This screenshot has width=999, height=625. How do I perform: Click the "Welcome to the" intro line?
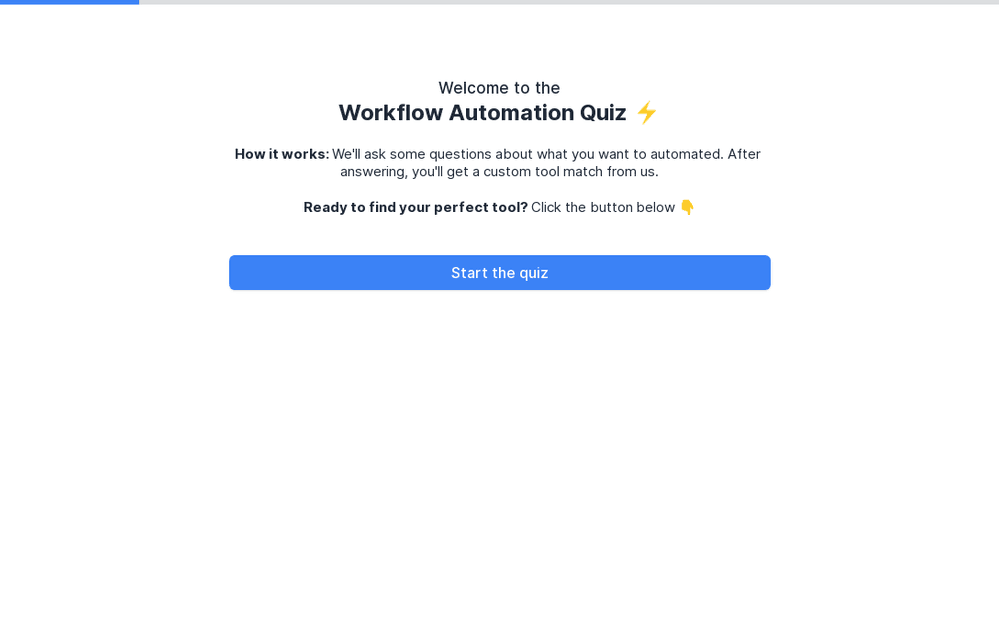click(x=499, y=88)
